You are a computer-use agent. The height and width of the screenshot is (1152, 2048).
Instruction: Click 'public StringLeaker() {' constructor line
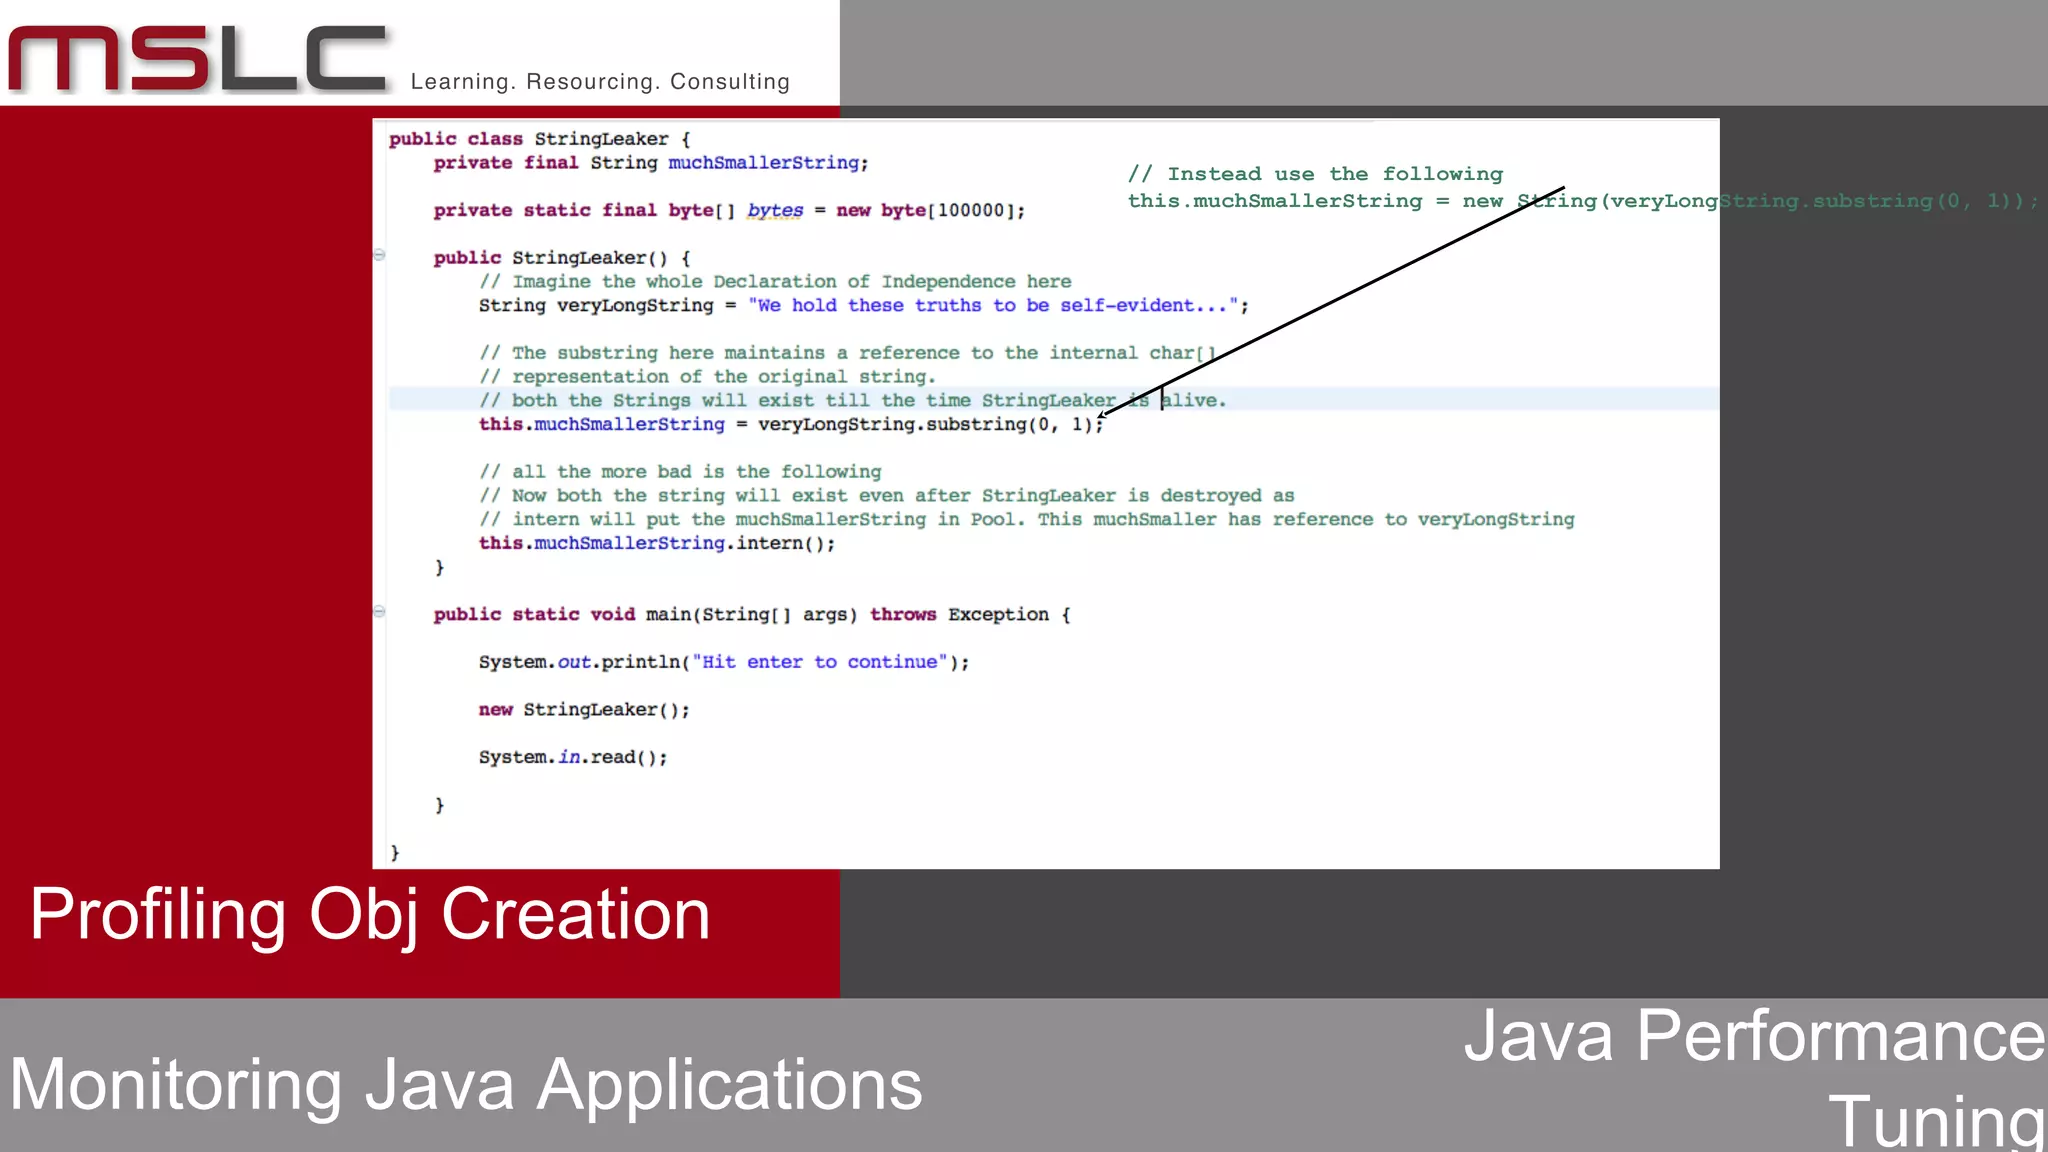tap(562, 258)
